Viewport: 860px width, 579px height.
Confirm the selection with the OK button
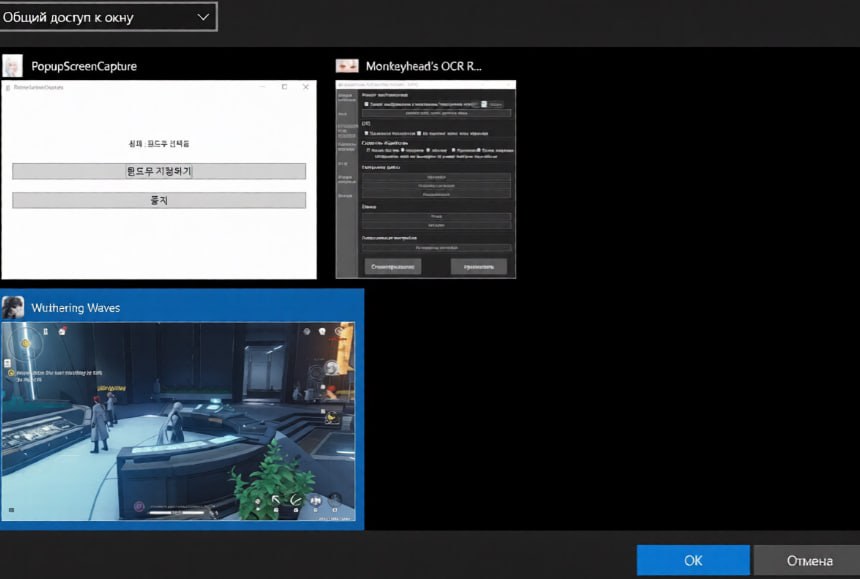click(693, 560)
